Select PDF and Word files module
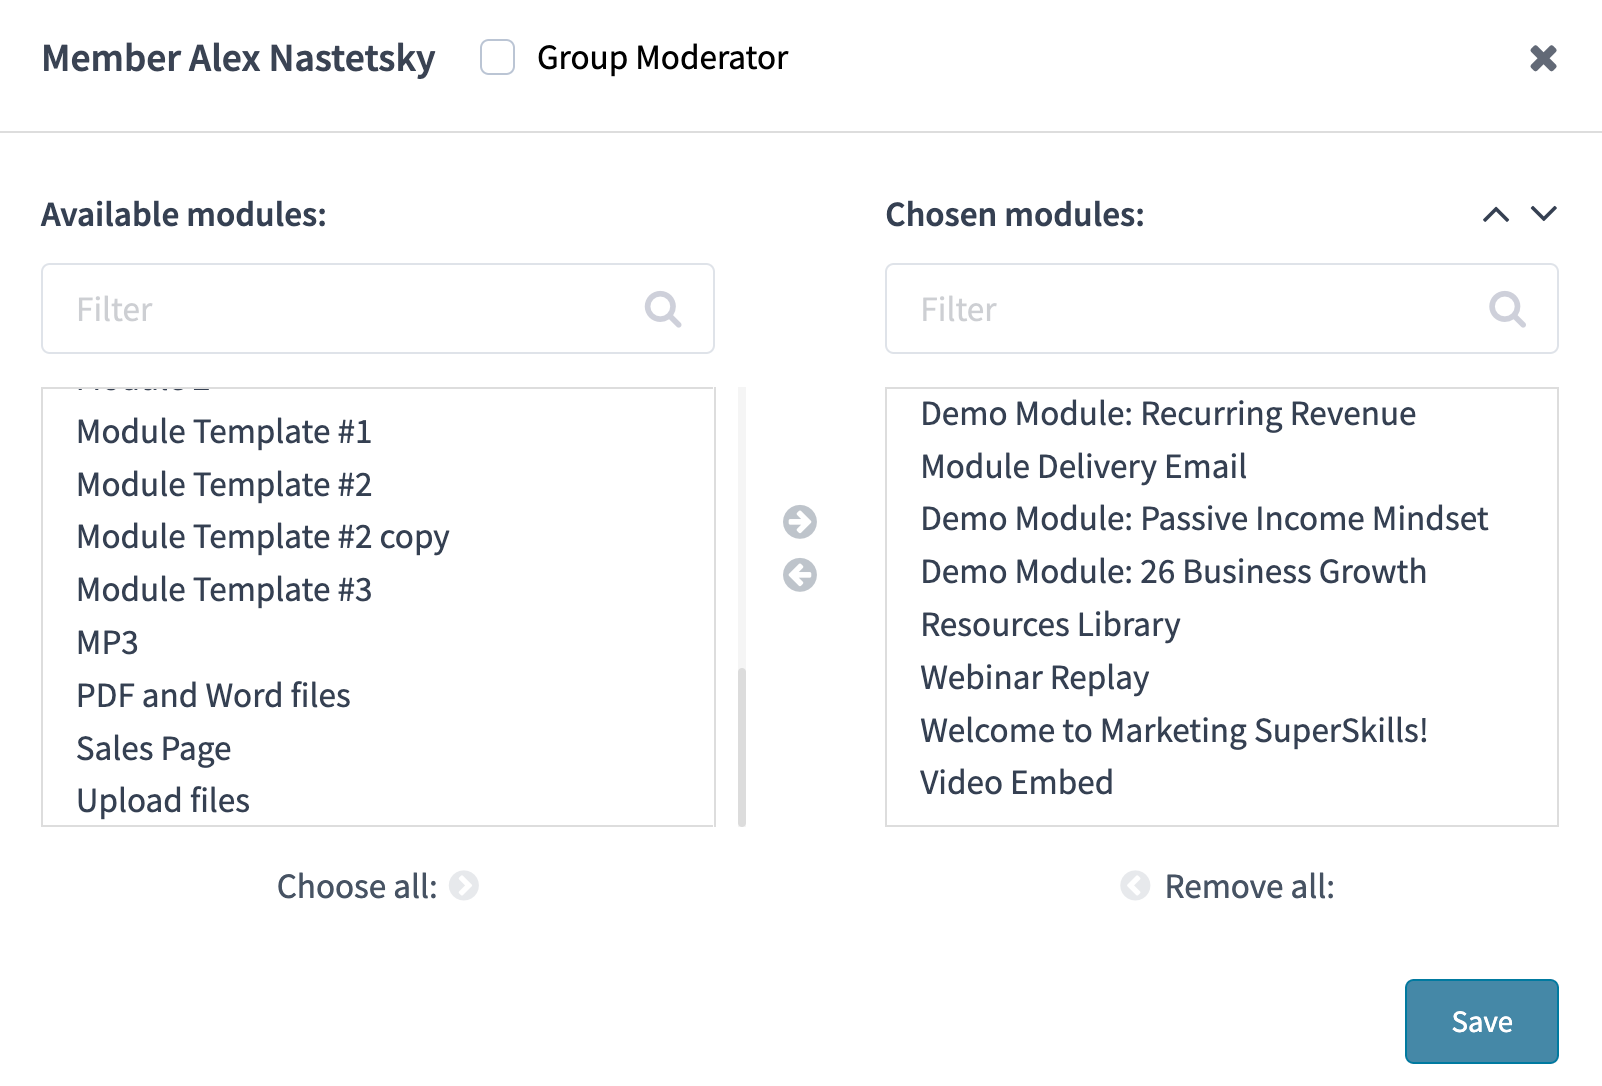1602x1086 pixels. (x=214, y=696)
